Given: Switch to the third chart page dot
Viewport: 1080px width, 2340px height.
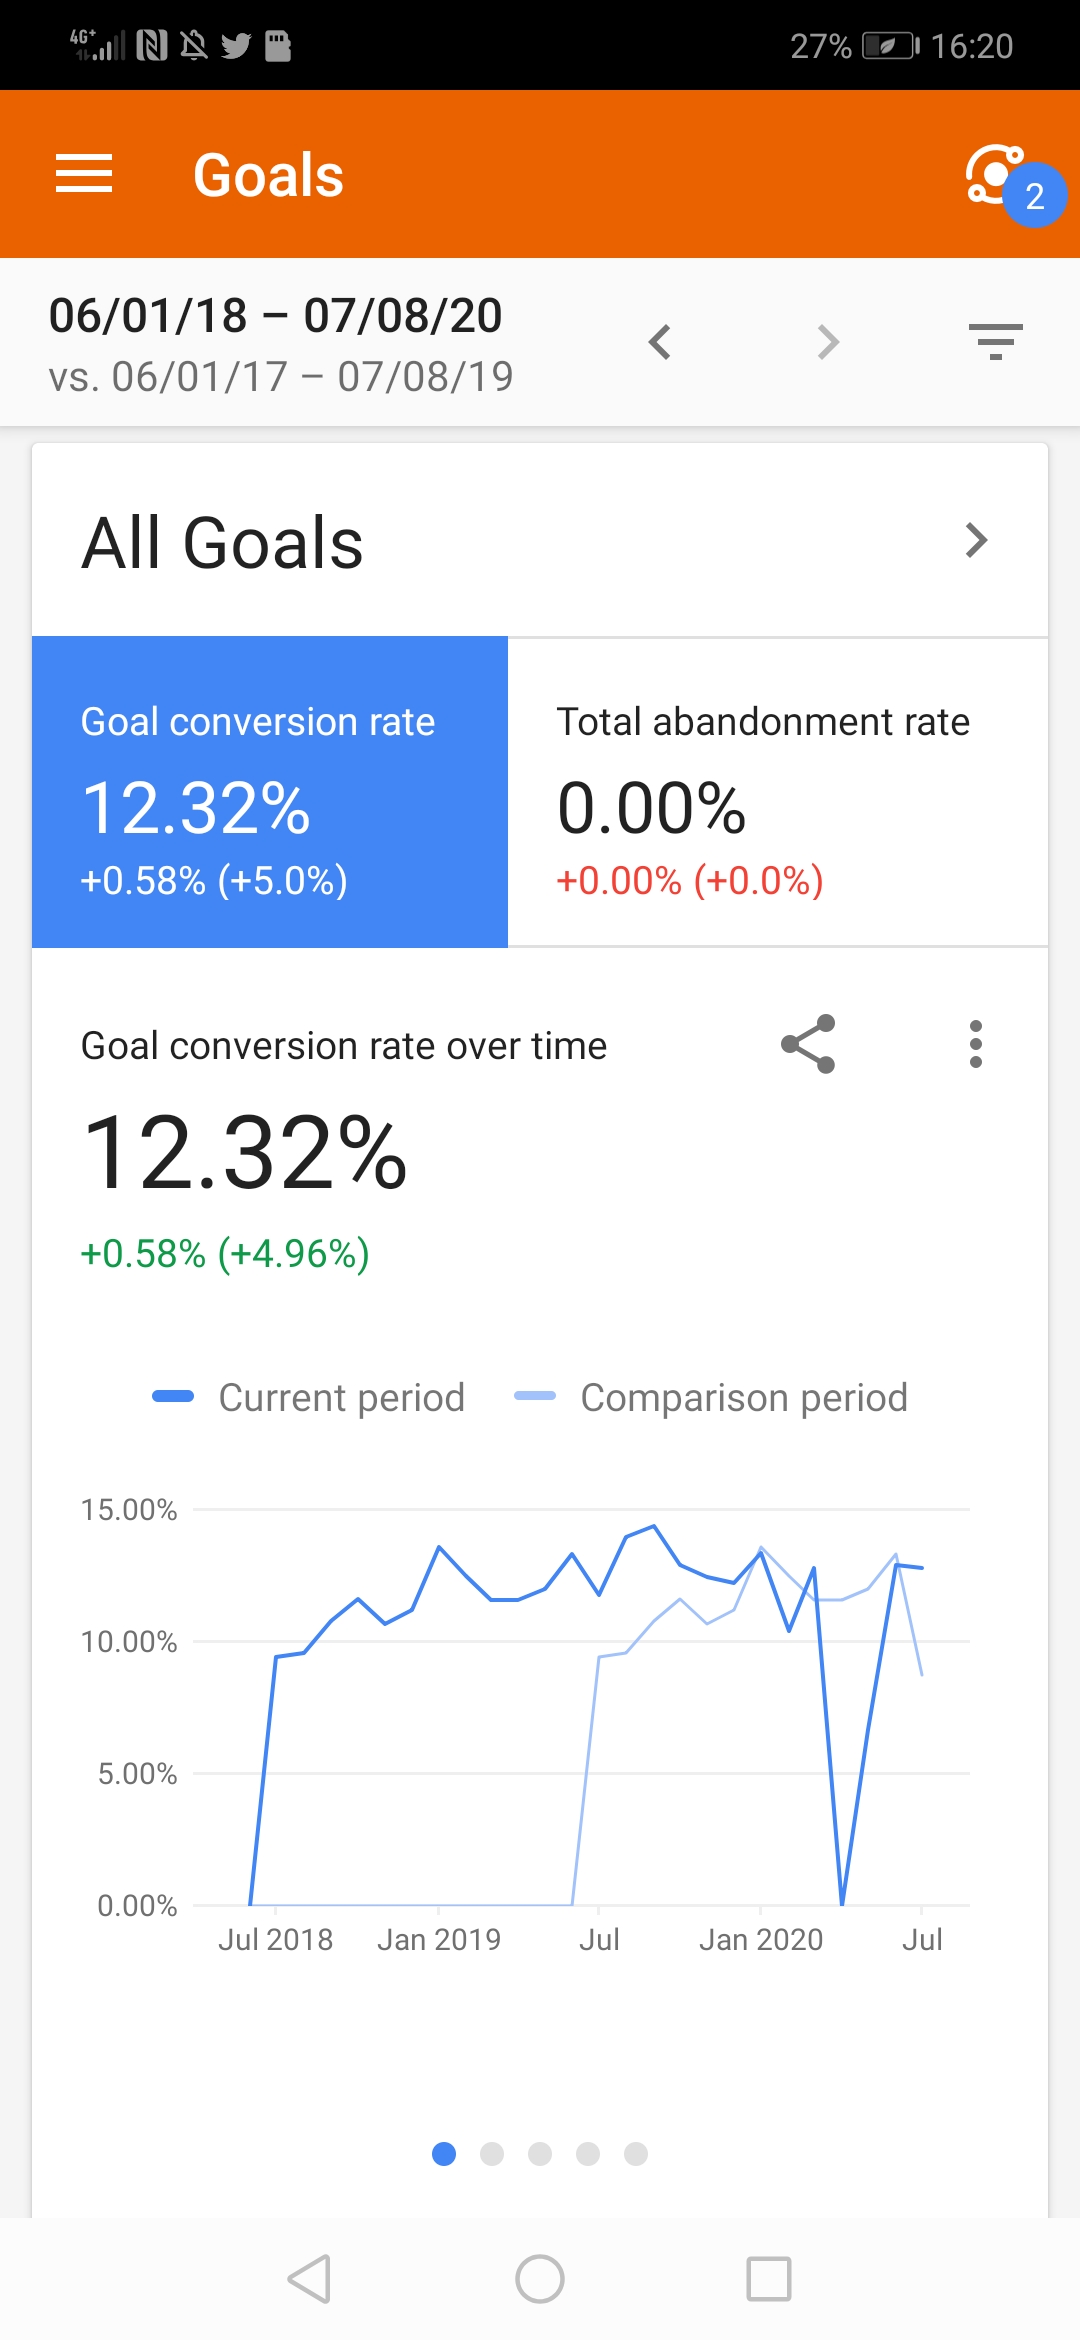Looking at the screenshot, I should [540, 2154].
